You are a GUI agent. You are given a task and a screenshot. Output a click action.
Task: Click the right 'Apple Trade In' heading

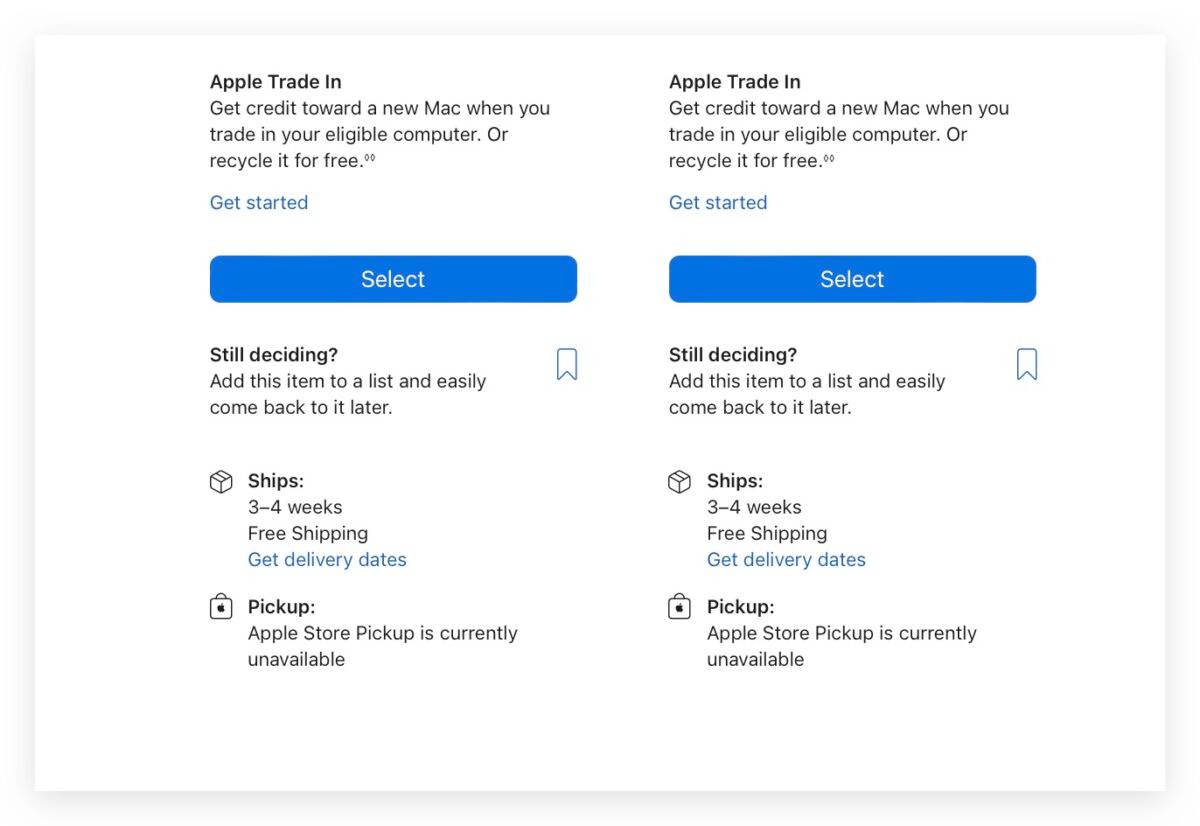click(x=735, y=82)
